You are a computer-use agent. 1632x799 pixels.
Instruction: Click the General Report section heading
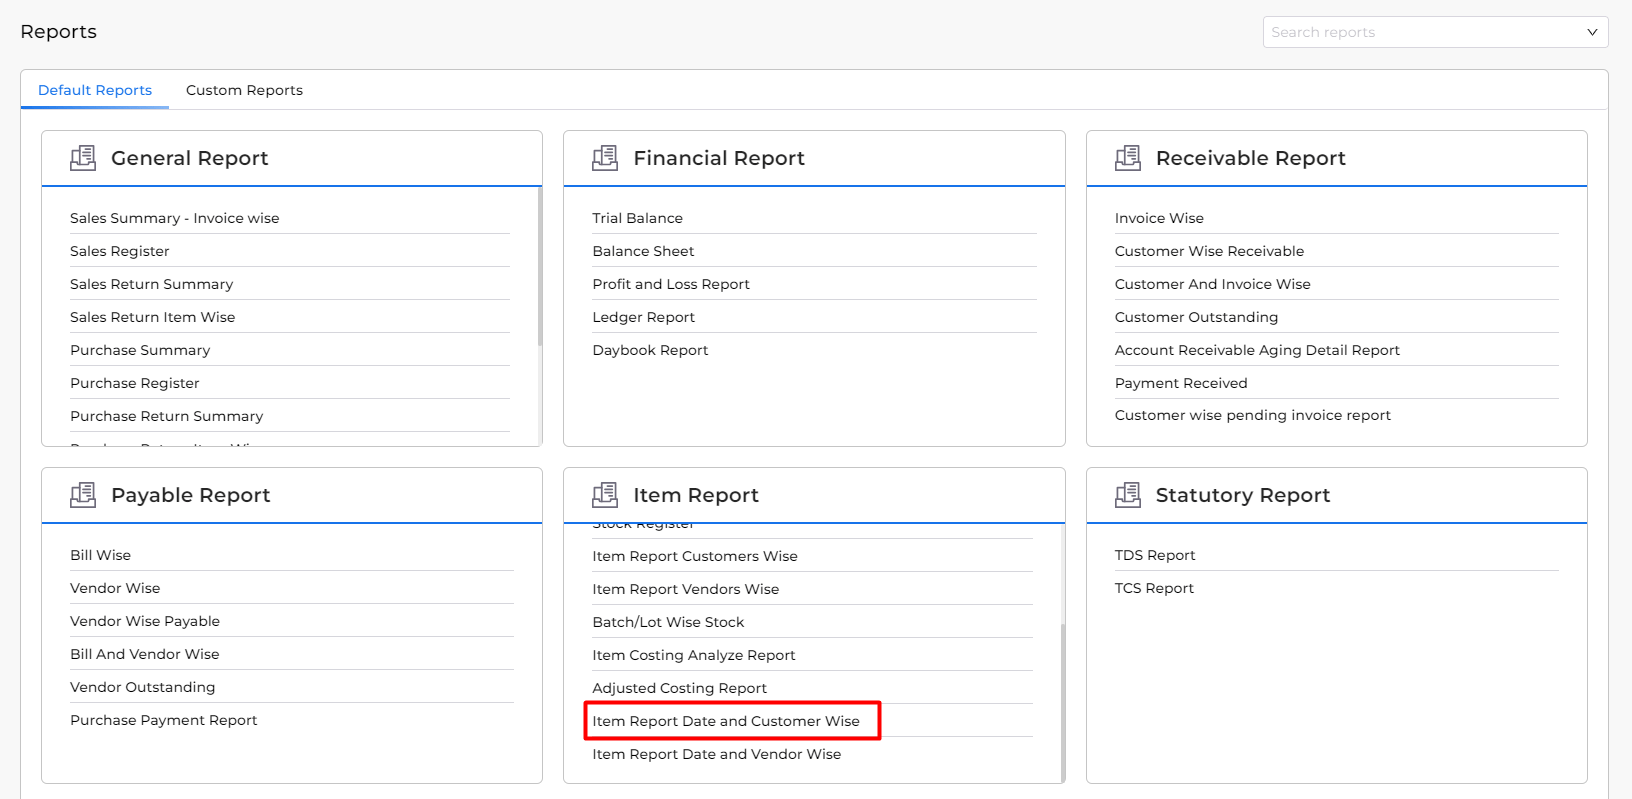coord(190,158)
